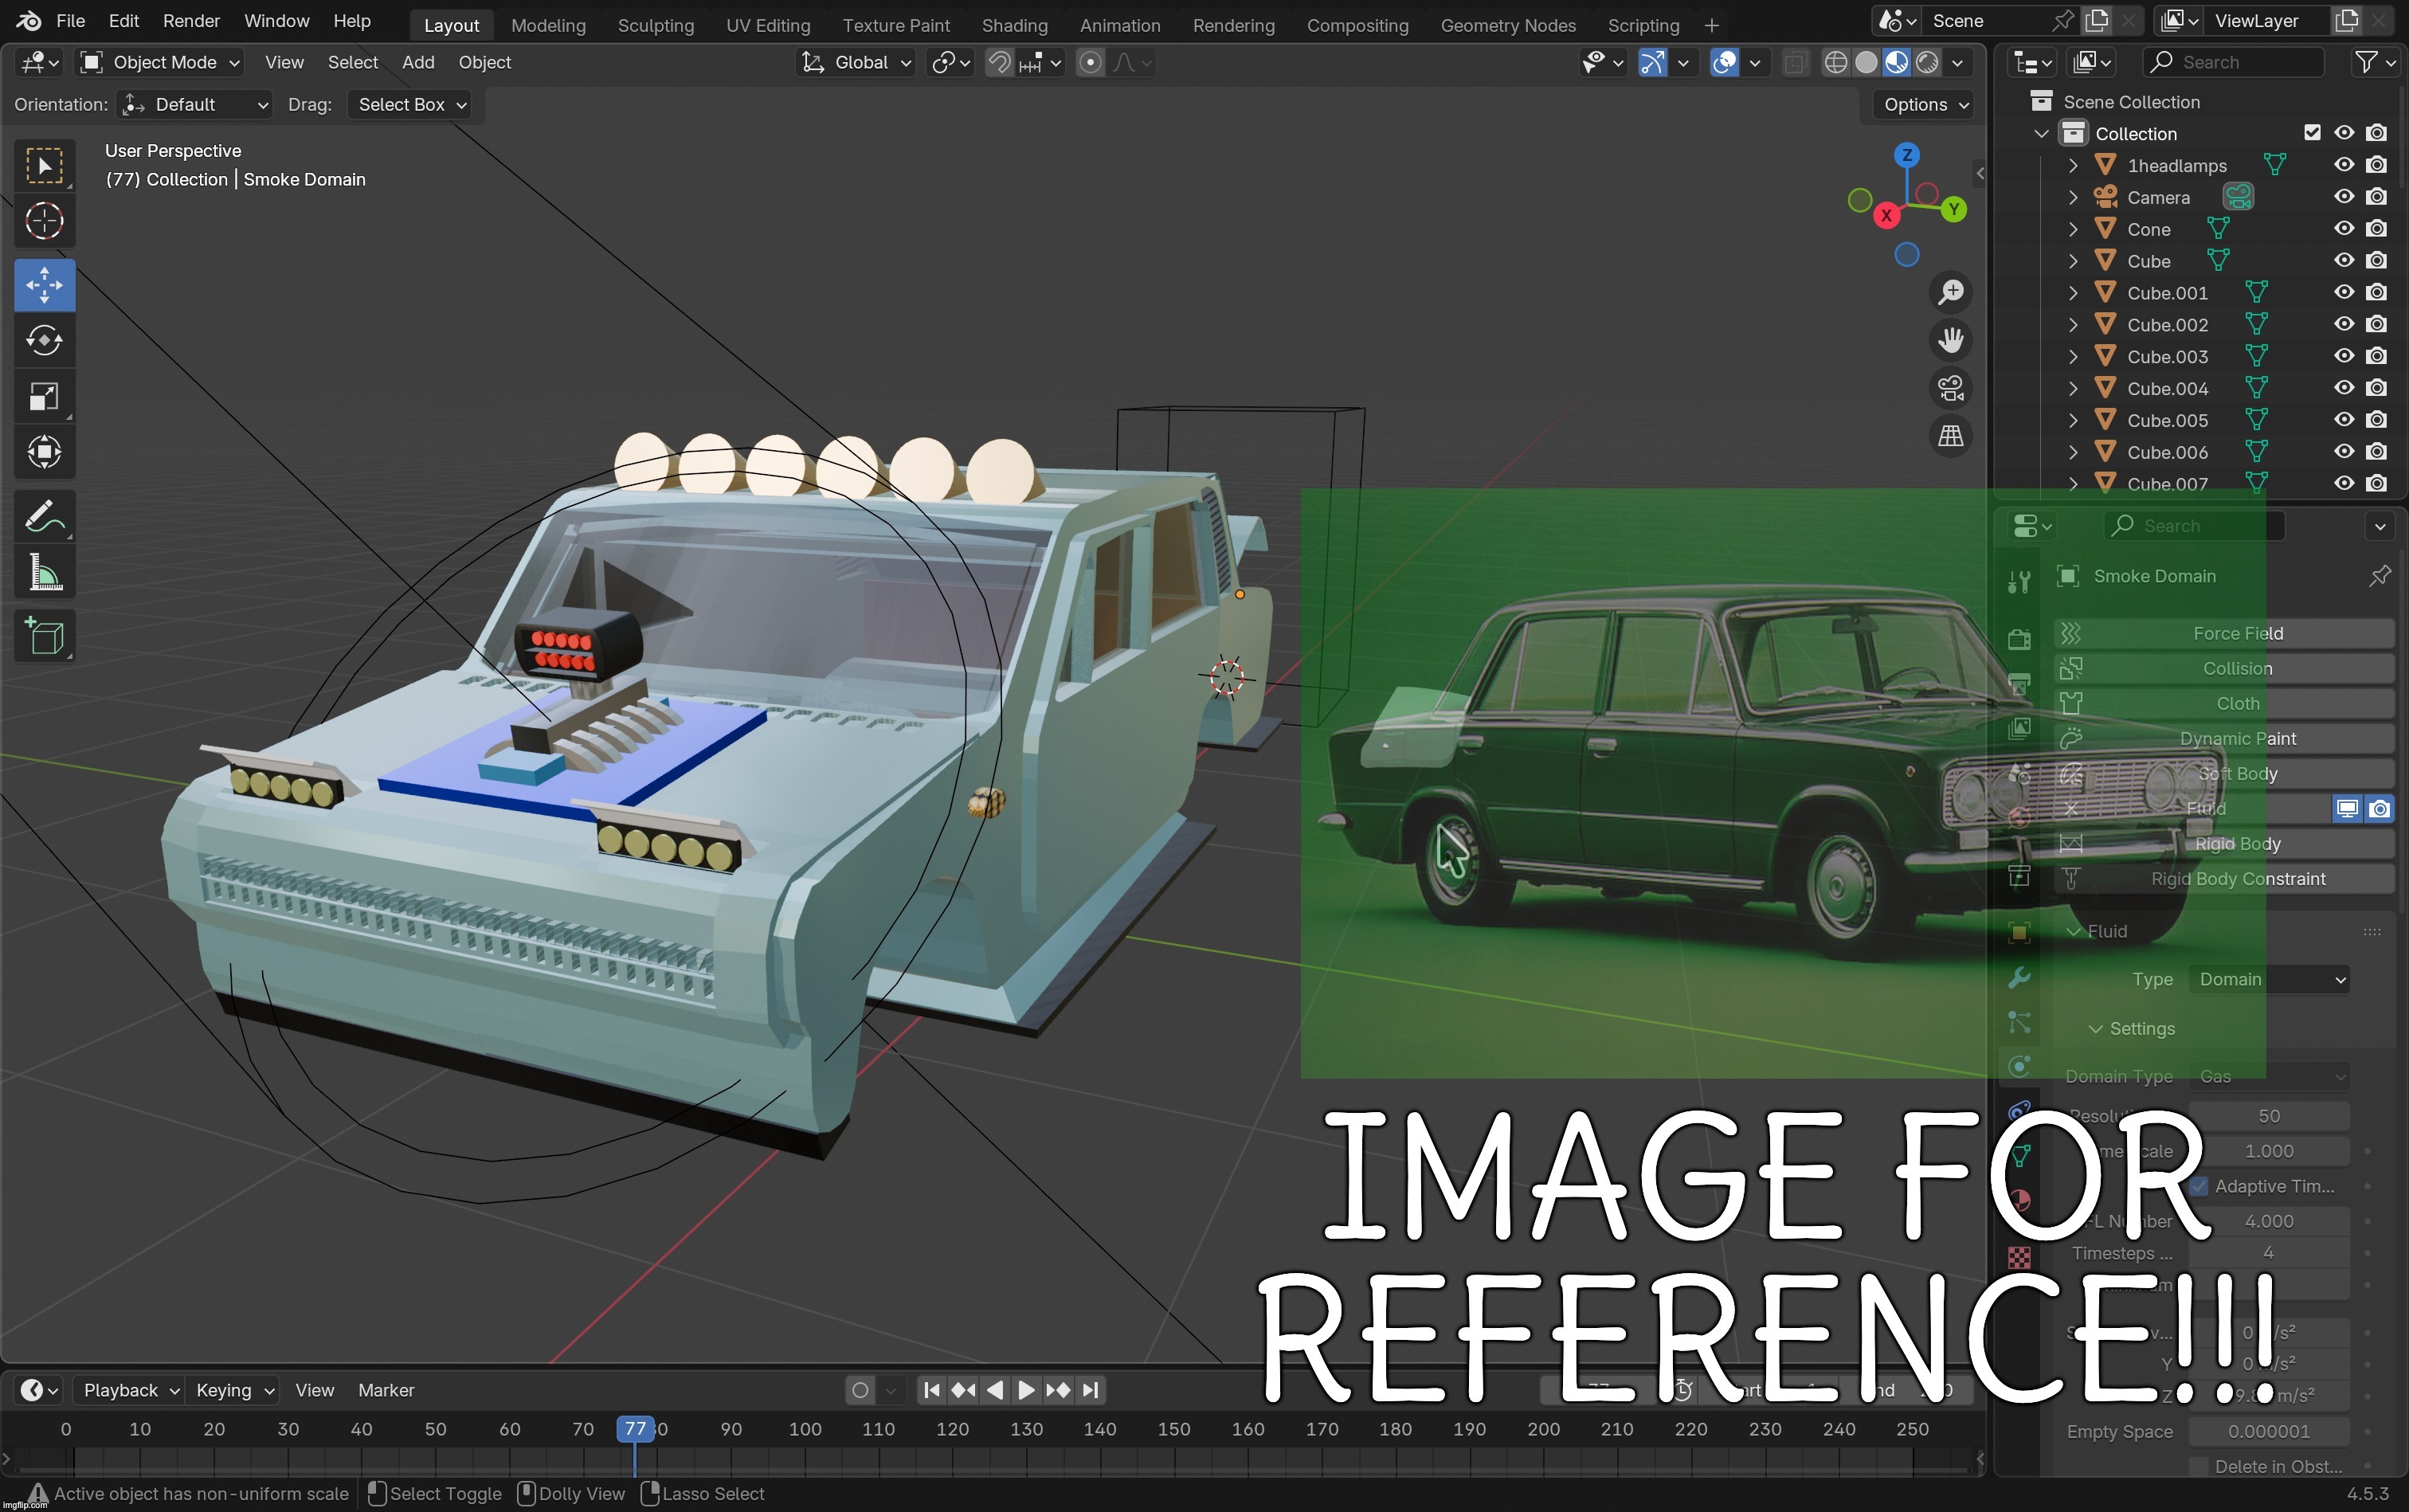Switch to the Cursor tool

[x=44, y=221]
